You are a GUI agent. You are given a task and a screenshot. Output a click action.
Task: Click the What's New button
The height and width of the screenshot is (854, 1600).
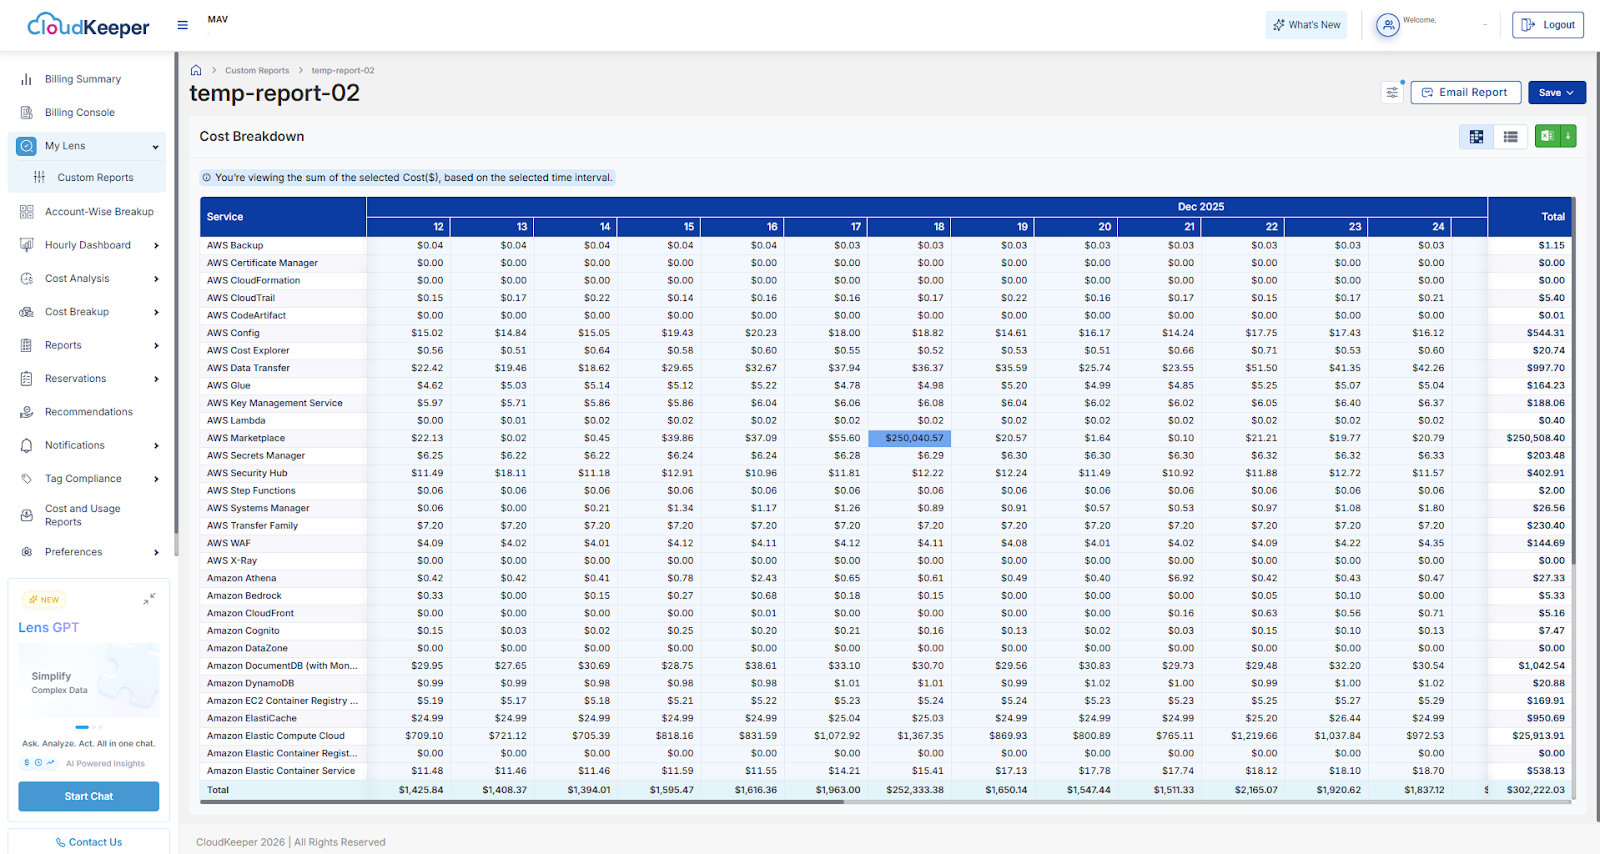(x=1306, y=25)
